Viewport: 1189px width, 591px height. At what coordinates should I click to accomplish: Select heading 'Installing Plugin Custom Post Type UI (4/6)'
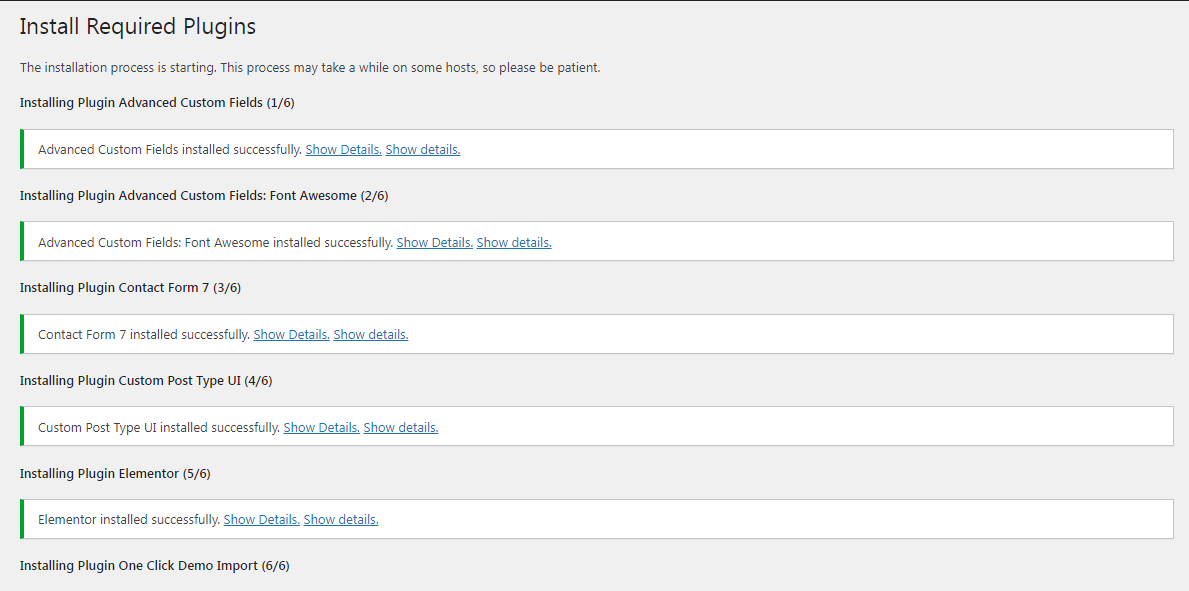[x=146, y=380]
